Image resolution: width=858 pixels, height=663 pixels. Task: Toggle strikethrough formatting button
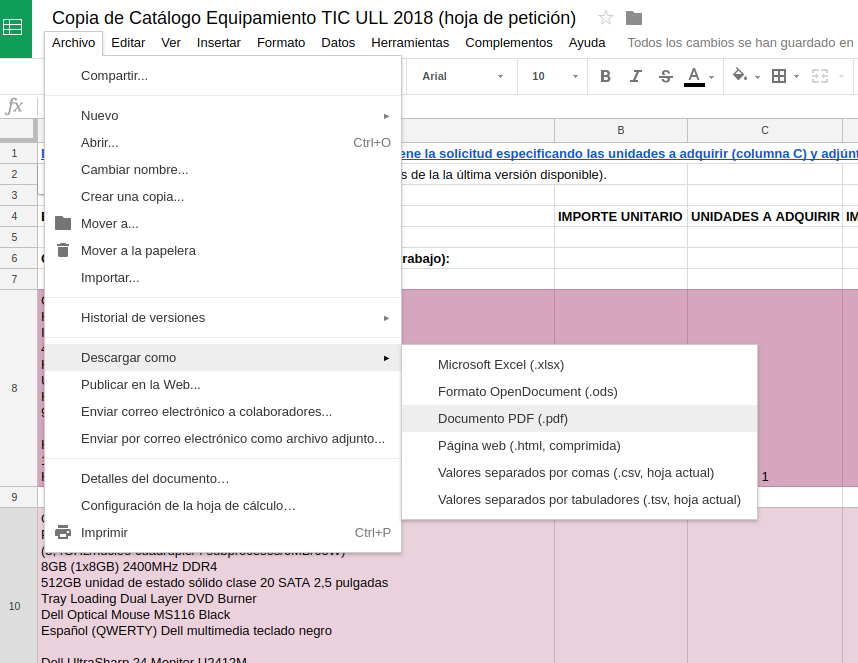tap(665, 76)
